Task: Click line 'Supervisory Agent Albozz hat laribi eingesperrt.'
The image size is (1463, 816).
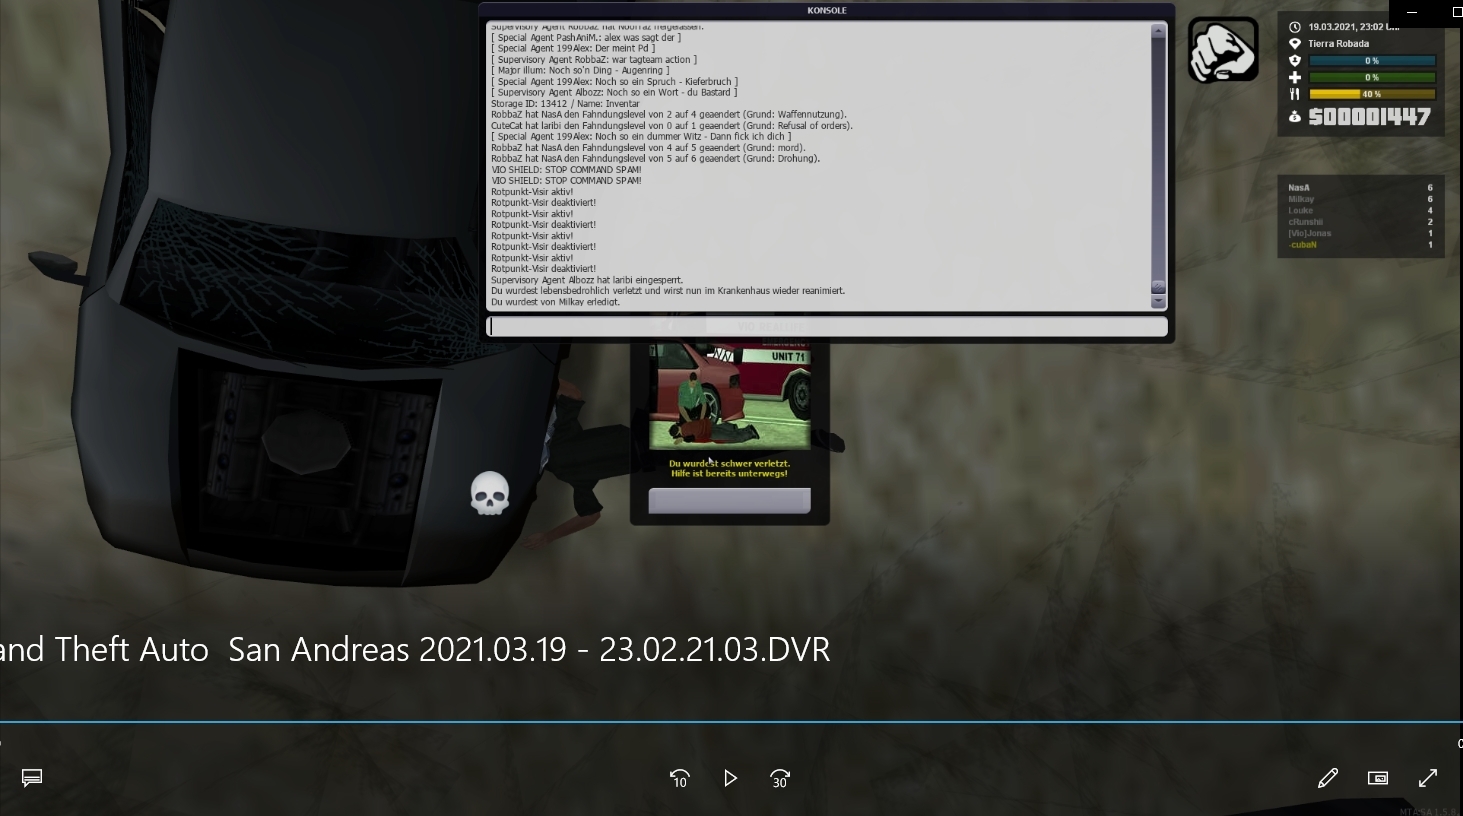Action: (x=587, y=280)
